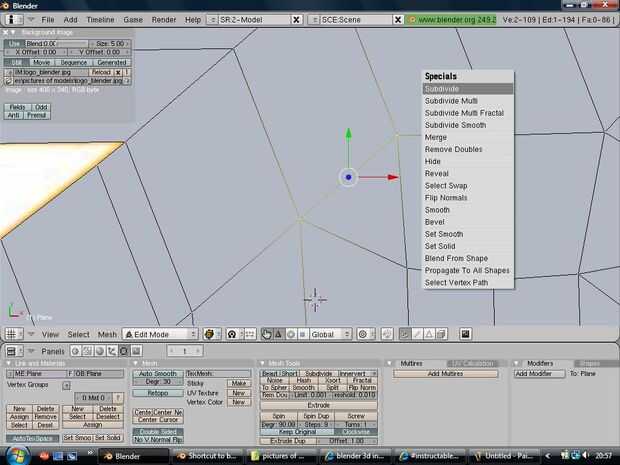Select the Object context panel icon
The height and width of the screenshot is (465, 620).
tap(112, 351)
